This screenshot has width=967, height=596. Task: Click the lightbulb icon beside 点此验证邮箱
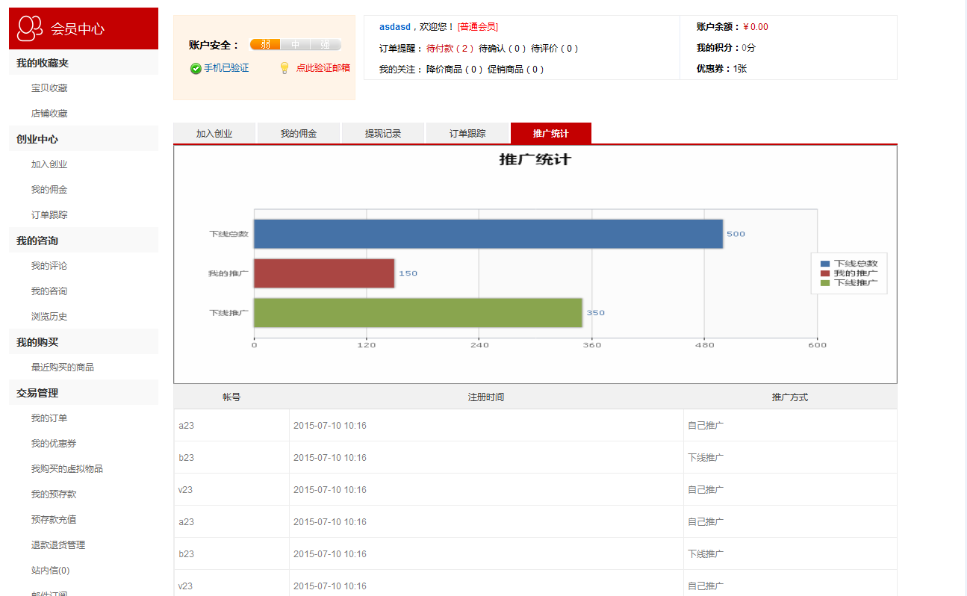click(284, 68)
